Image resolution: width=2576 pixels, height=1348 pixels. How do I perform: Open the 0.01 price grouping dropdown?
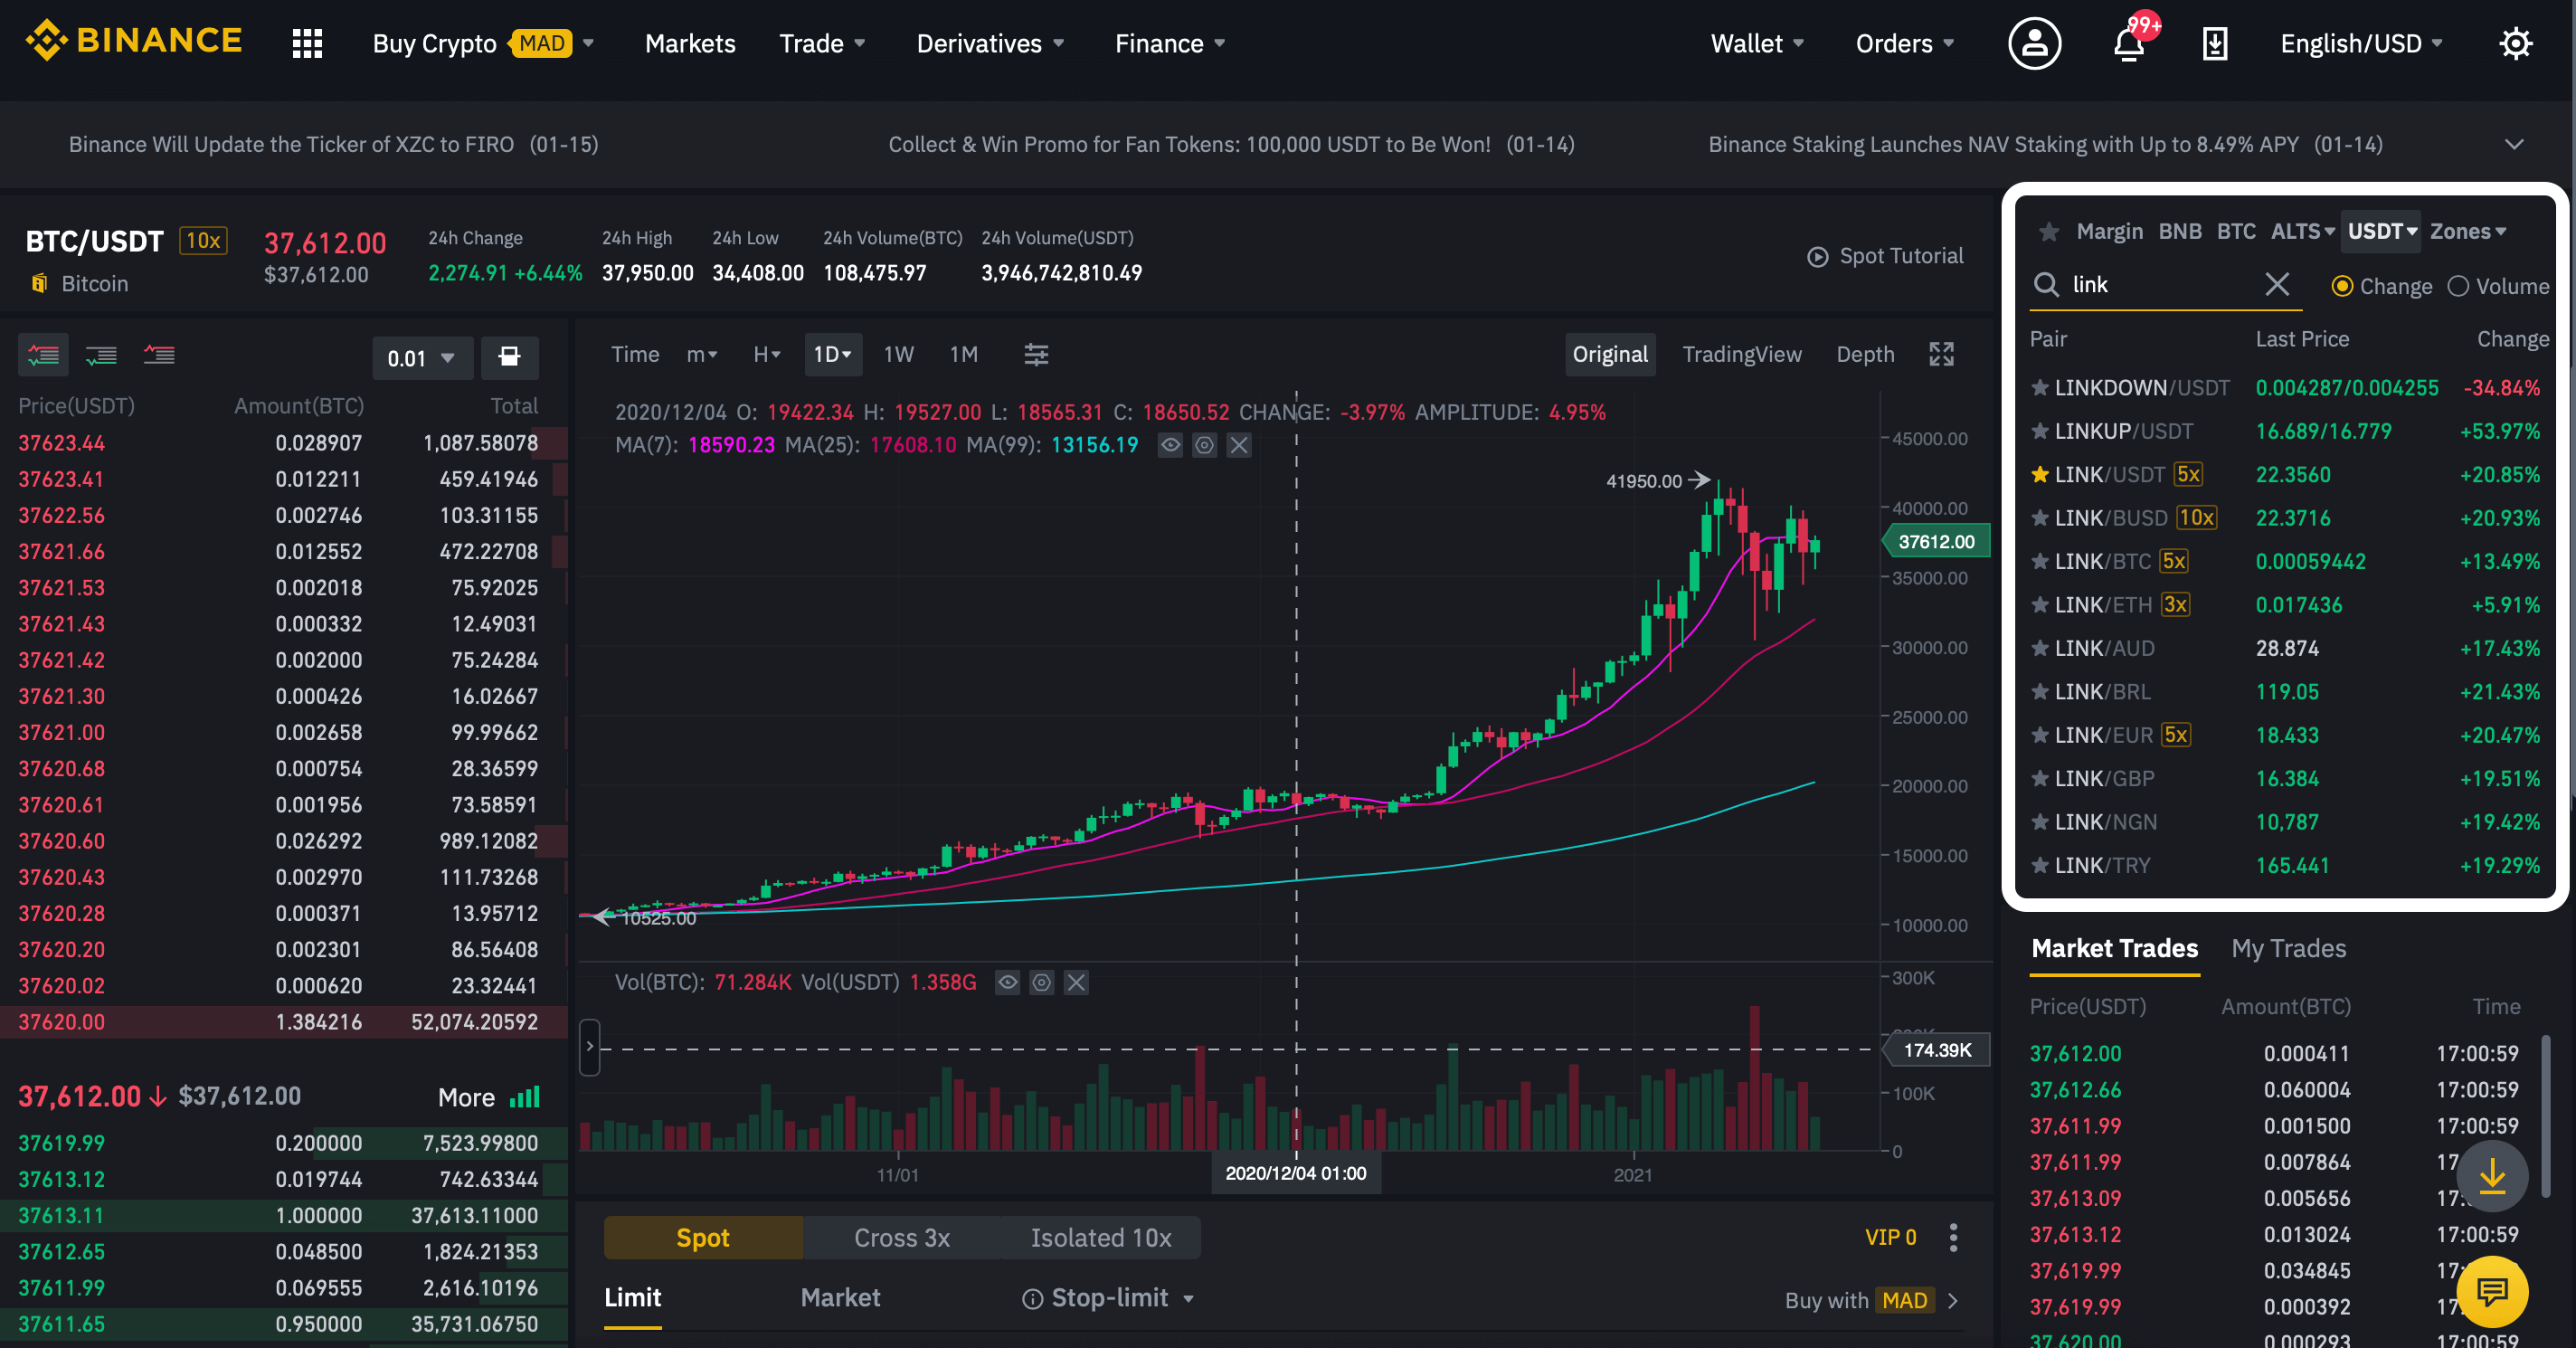pos(422,357)
